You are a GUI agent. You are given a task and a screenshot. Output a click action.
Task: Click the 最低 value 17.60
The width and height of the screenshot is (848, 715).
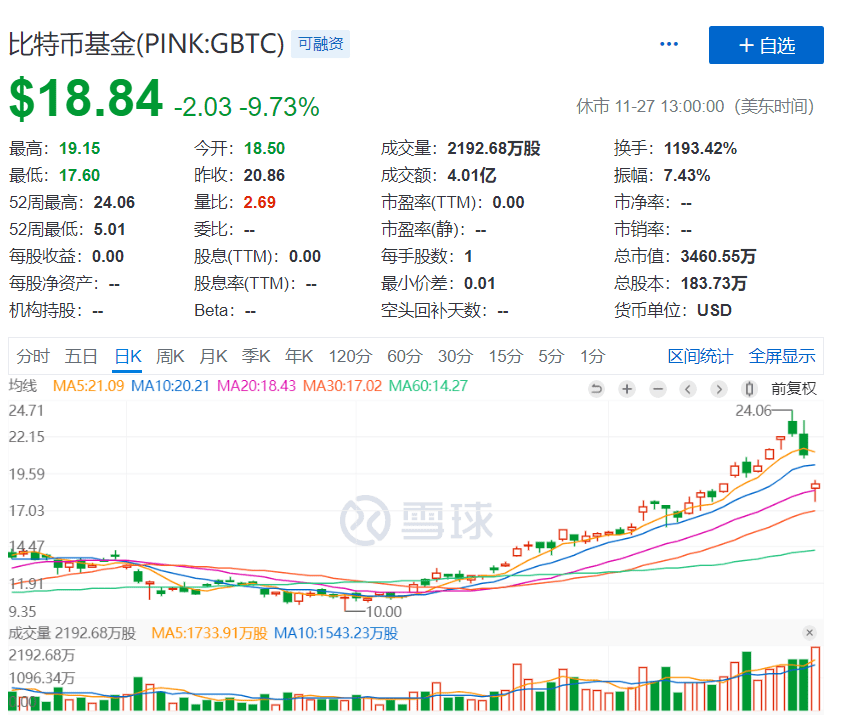pos(80,175)
